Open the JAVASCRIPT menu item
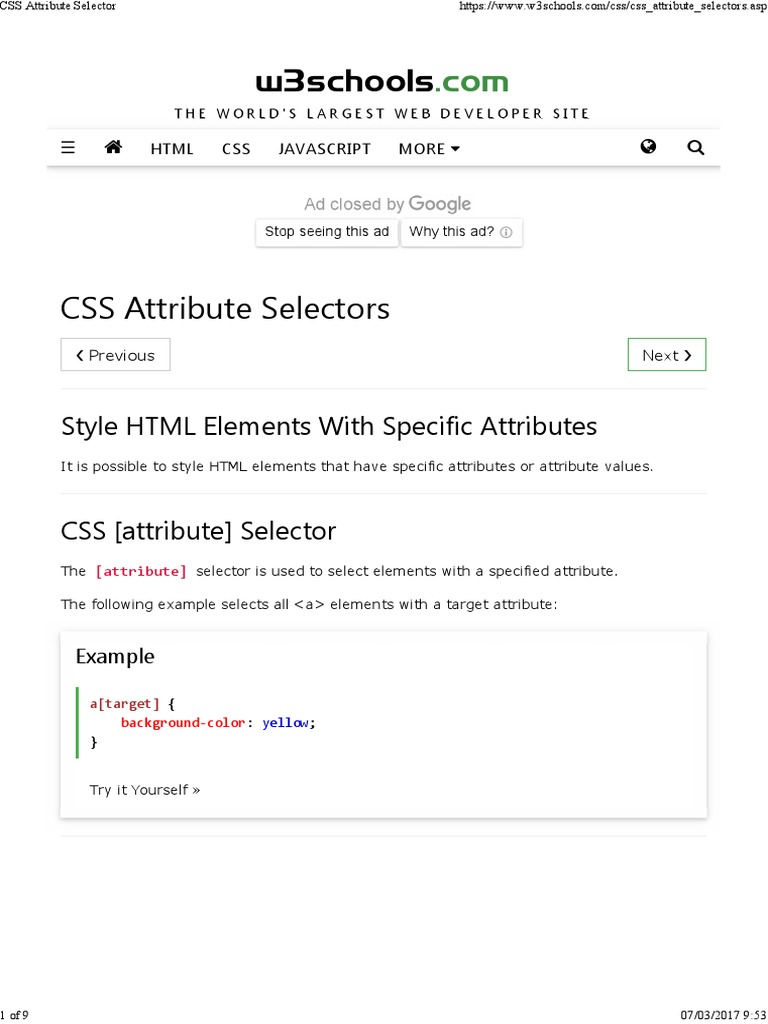Screen dimensions: 768x1024 (324, 149)
